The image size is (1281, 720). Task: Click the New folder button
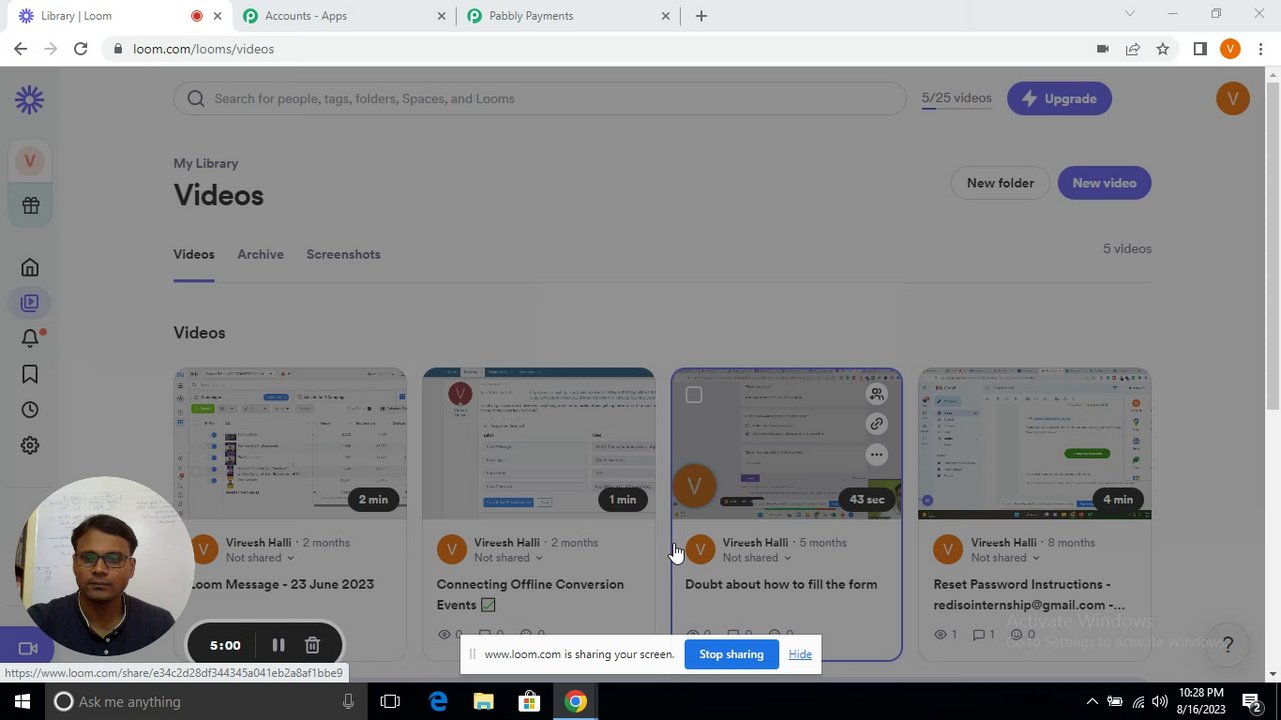point(1000,183)
